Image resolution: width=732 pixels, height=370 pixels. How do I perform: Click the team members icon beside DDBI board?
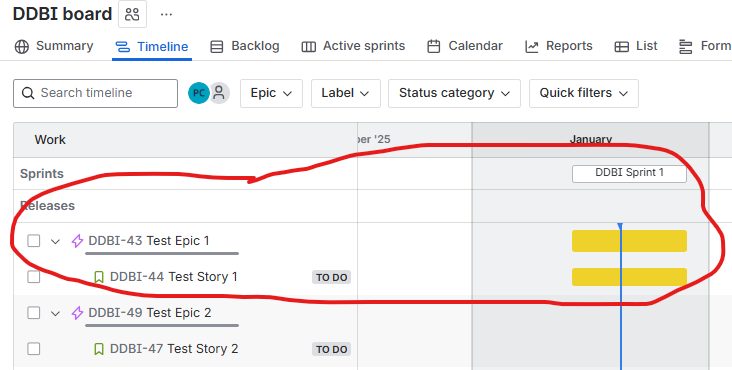(133, 14)
